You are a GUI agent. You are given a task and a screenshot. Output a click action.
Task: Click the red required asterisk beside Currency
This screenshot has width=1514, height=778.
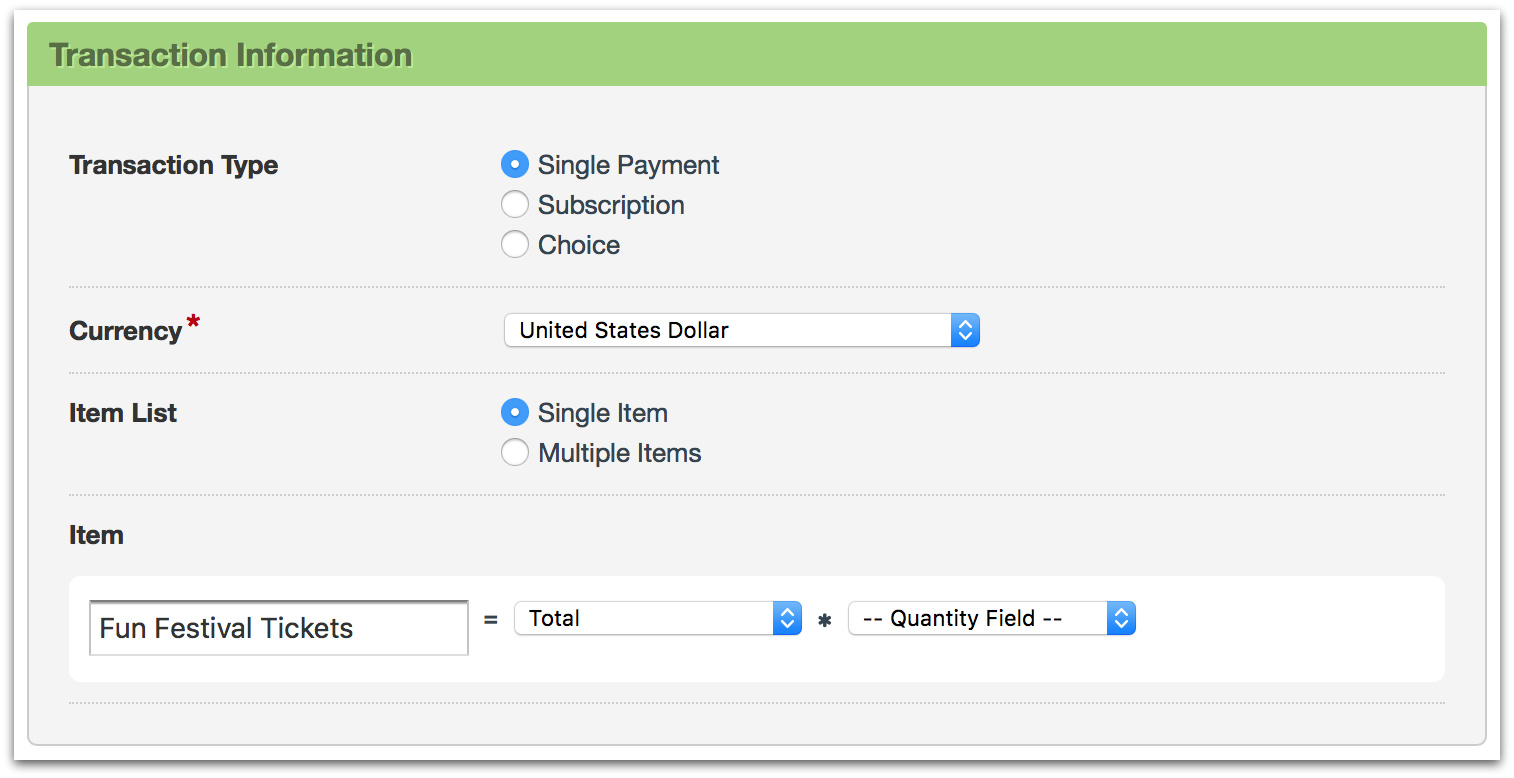coord(194,322)
